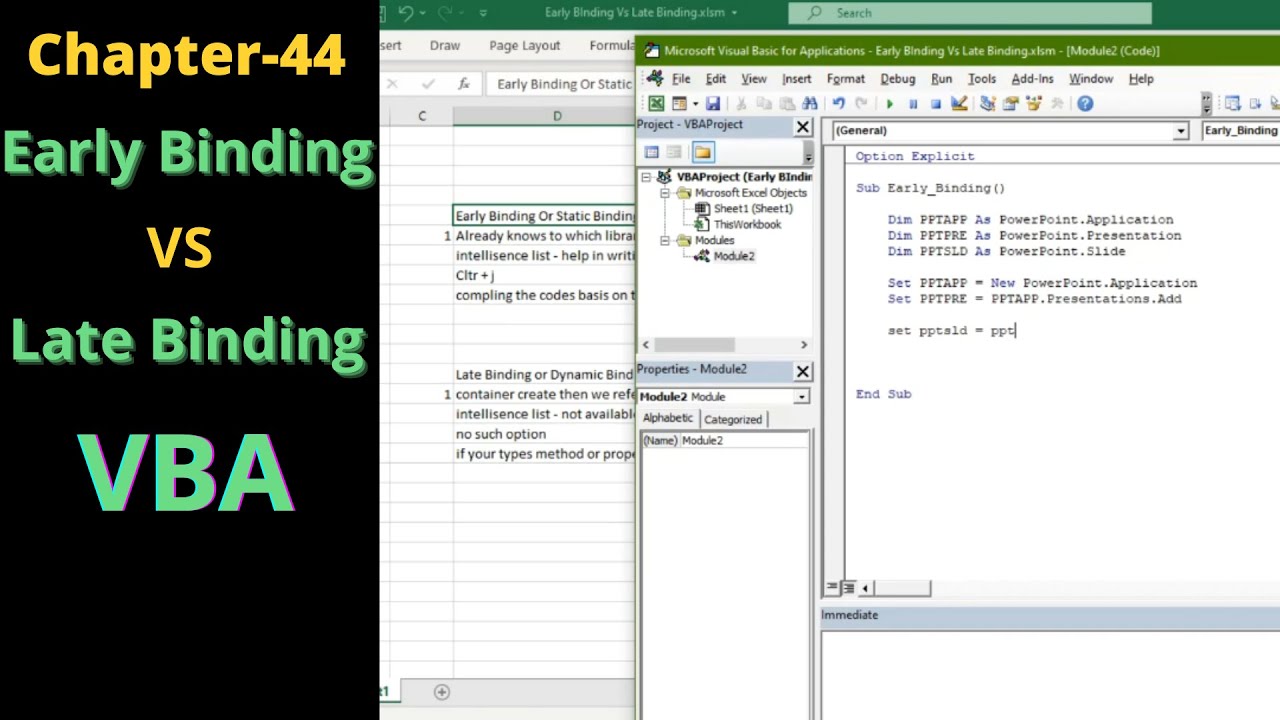Open Object Browser toolbar icon
Image resolution: width=1280 pixels, height=720 pixels.
click(x=1034, y=104)
